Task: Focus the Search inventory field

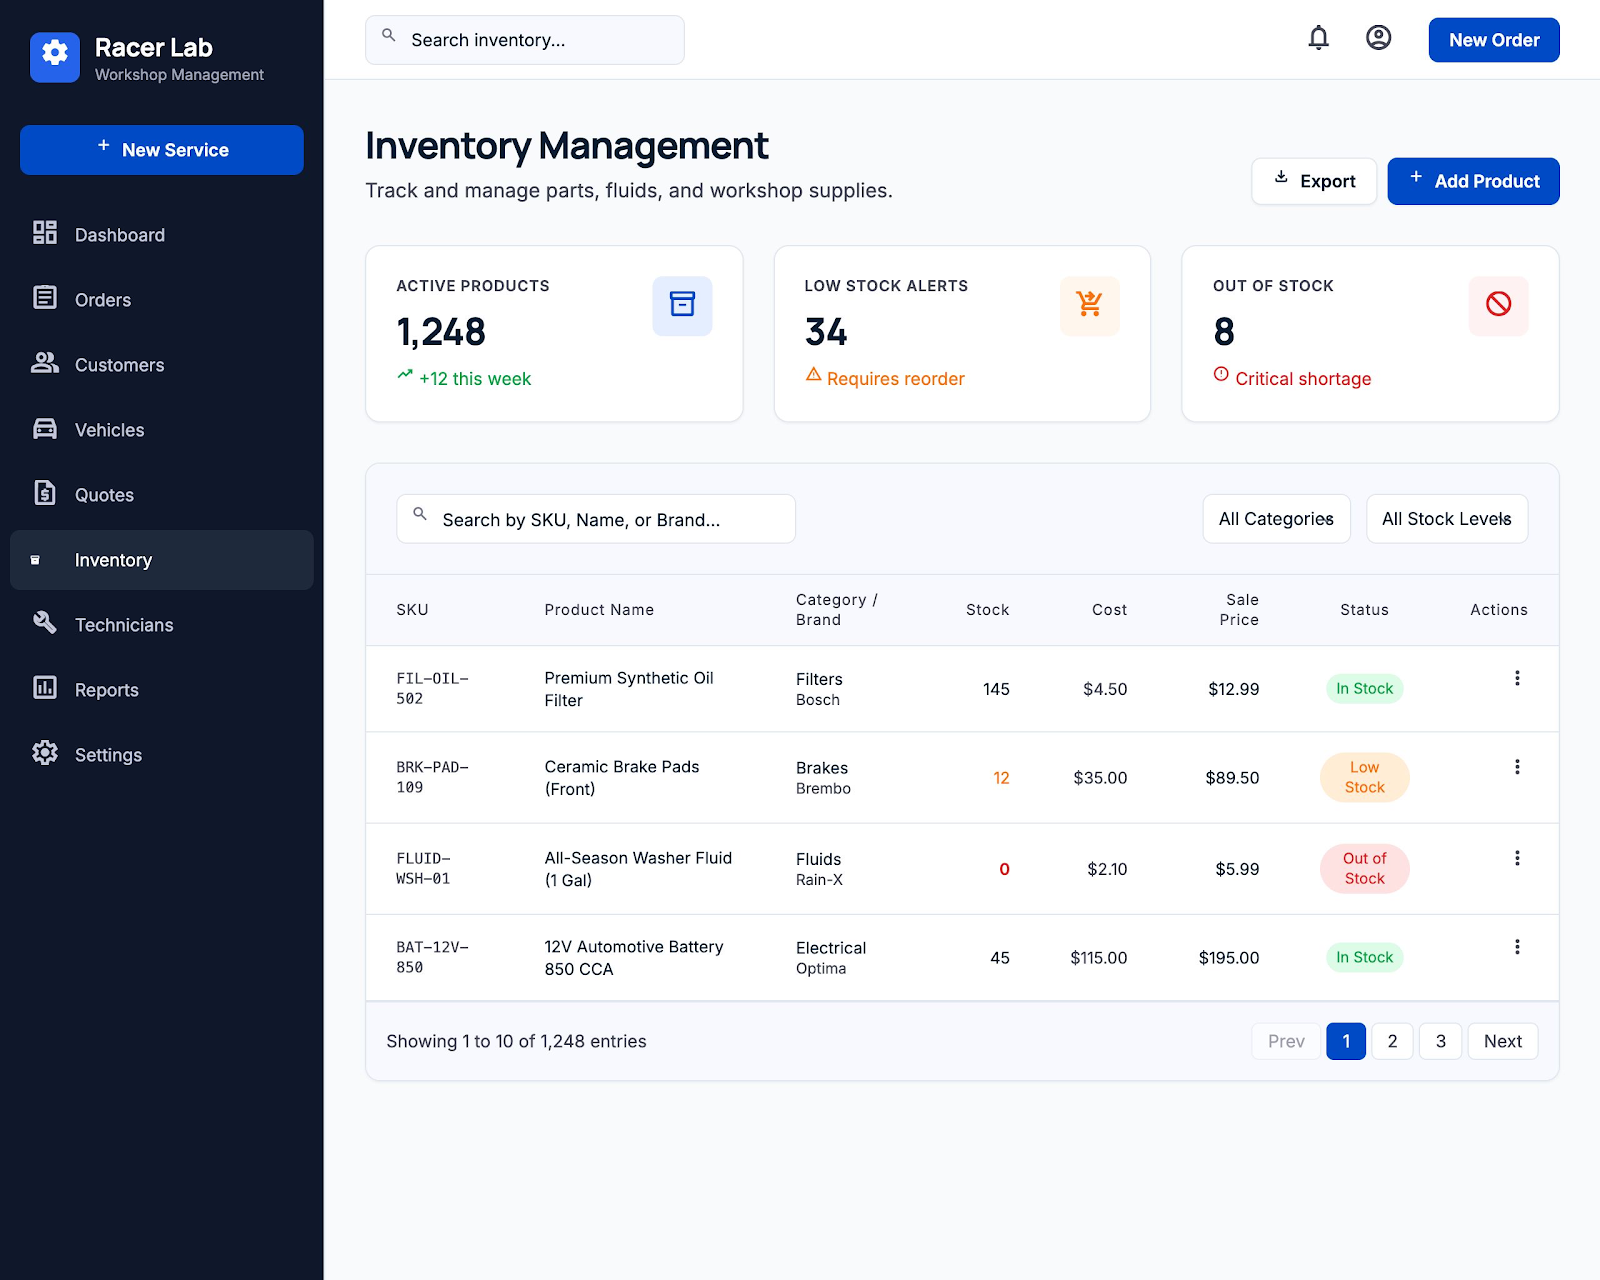Action: pyautogui.click(x=525, y=40)
